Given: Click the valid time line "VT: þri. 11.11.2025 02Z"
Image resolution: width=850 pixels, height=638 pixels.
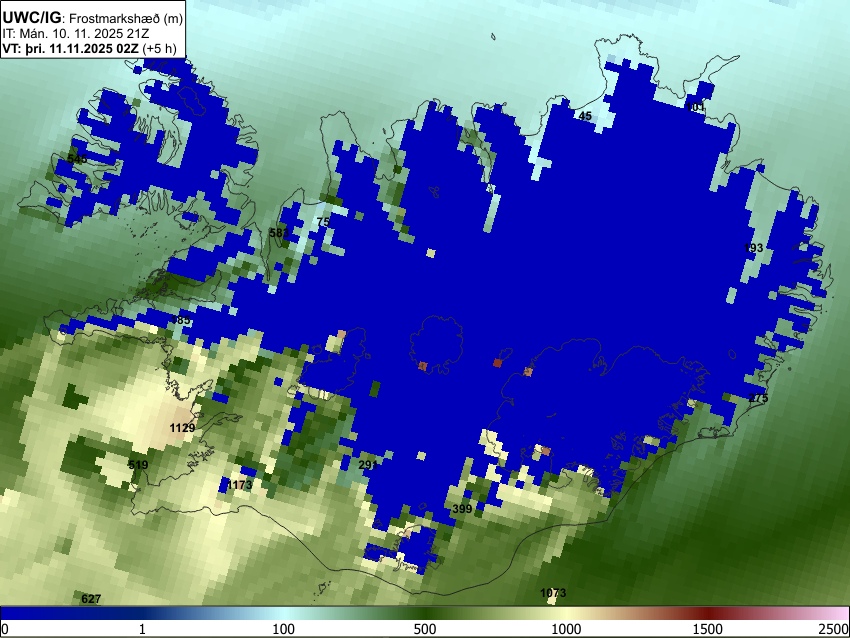Looking at the screenshot, I should tap(71, 48).
